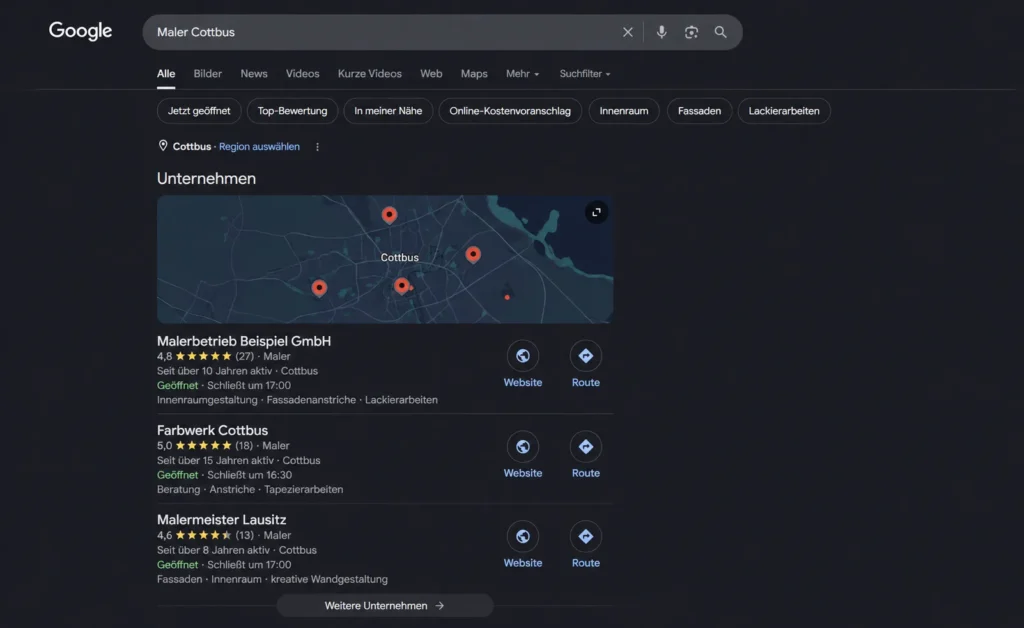Viewport: 1024px width, 628px height.
Task: Switch to the Videos tab
Action: (x=302, y=74)
